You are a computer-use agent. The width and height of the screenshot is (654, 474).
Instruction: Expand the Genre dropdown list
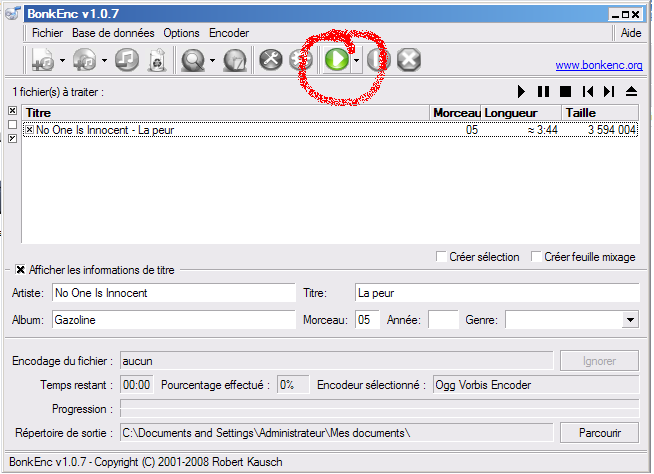630,320
